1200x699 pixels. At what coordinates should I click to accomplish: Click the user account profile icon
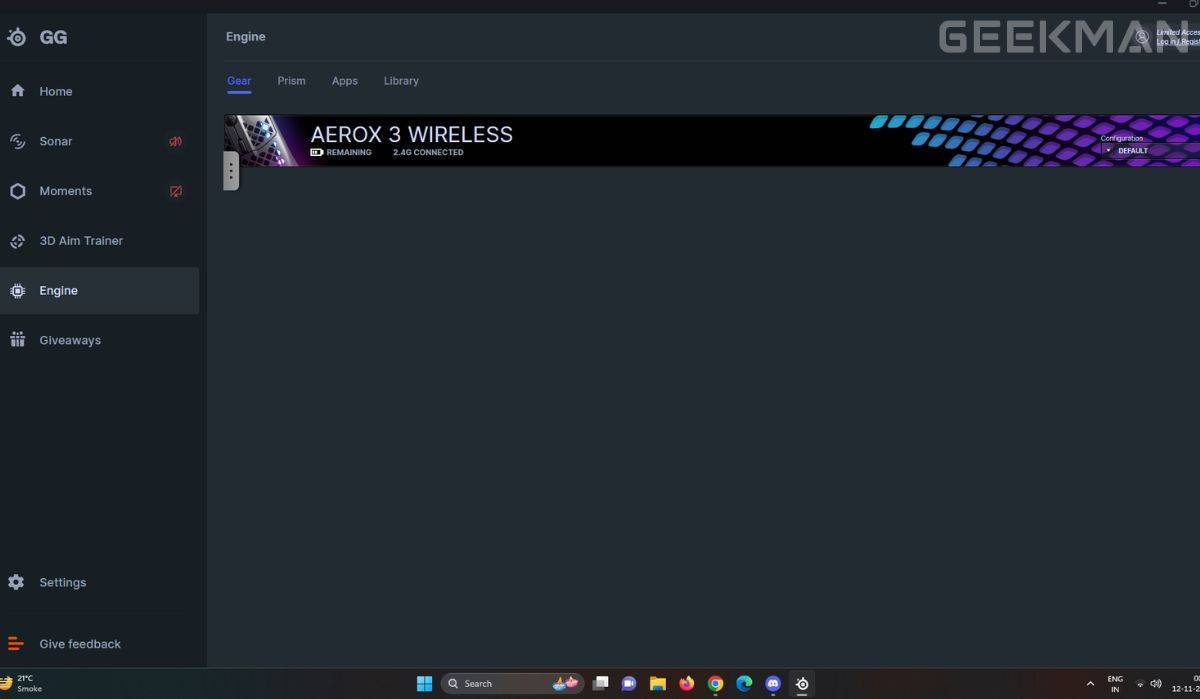tap(1142, 37)
